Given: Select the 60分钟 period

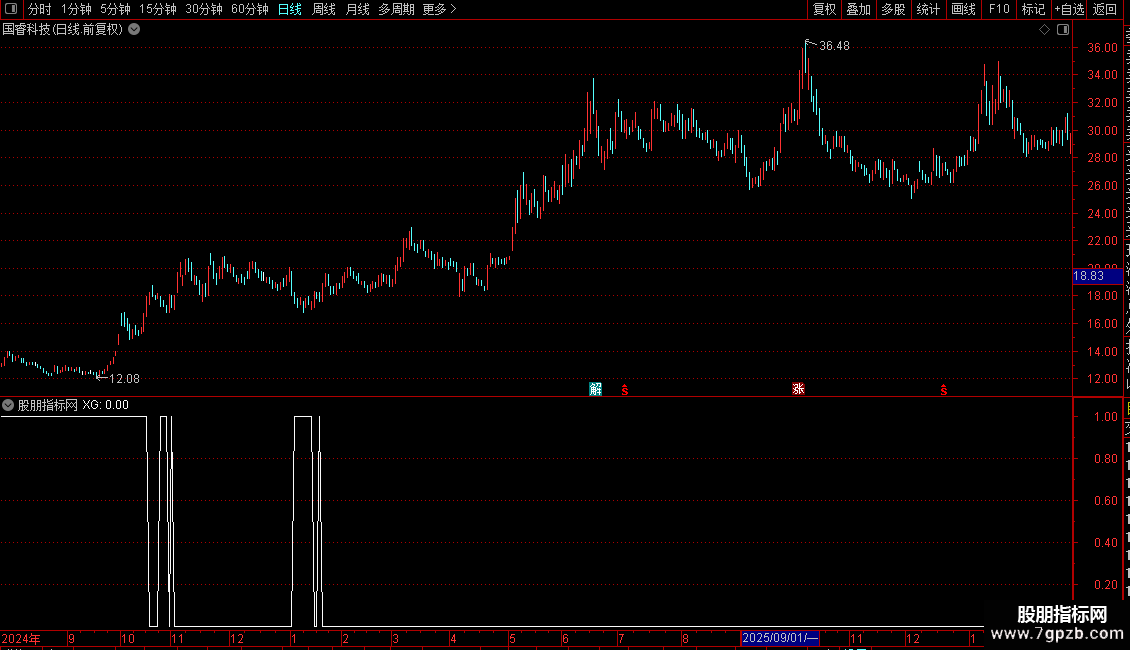Looking at the screenshot, I should 250,9.
